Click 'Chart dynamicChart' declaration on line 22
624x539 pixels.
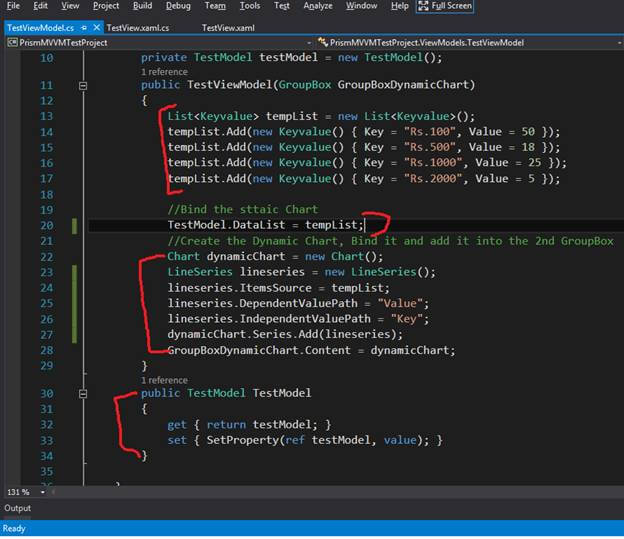pos(226,256)
